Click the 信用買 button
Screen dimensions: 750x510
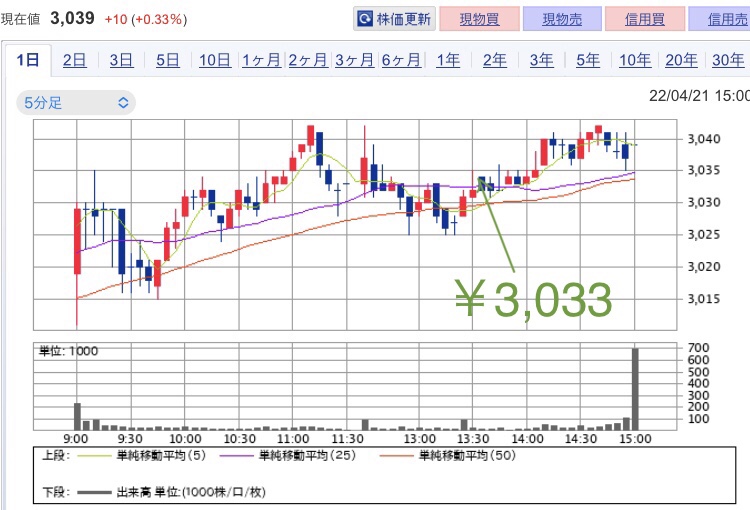[644, 19]
